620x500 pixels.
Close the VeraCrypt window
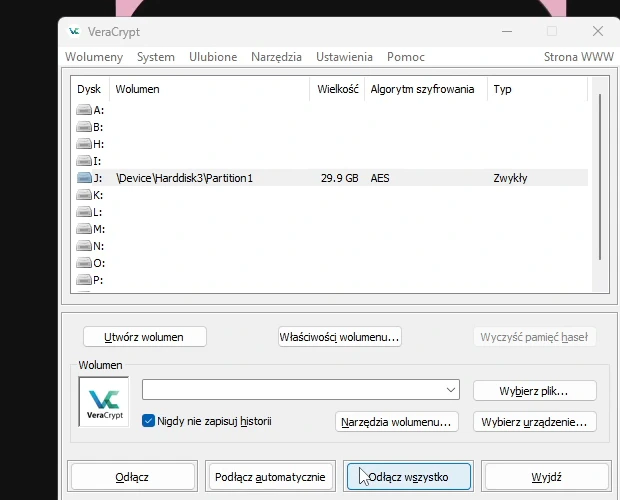point(597,31)
